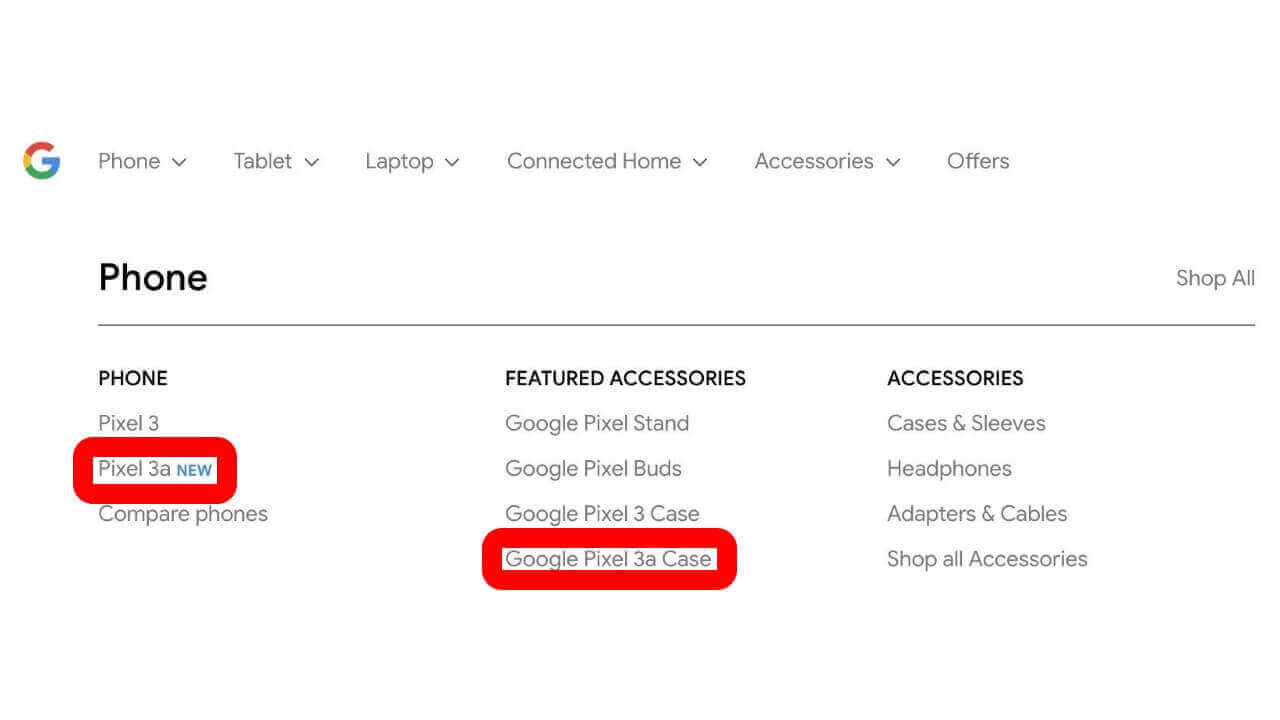1280x720 pixels.
Task: Click Adapters & Cables
Action: coord(976,513)
